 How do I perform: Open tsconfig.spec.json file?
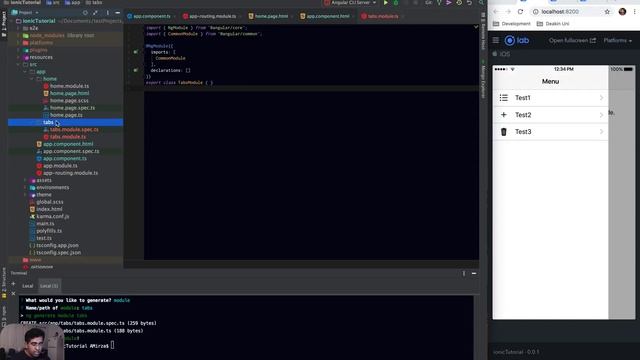58,253
